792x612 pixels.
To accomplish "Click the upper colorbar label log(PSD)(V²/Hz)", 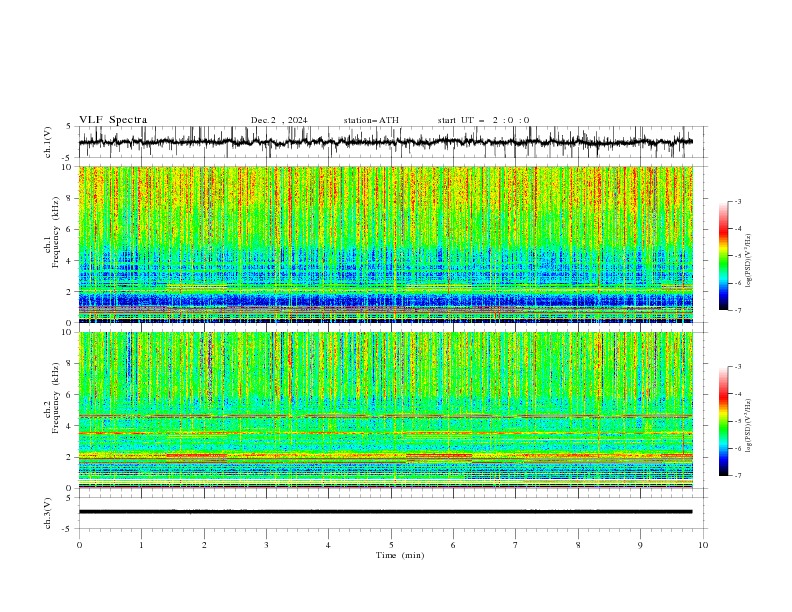I will 749,261.
